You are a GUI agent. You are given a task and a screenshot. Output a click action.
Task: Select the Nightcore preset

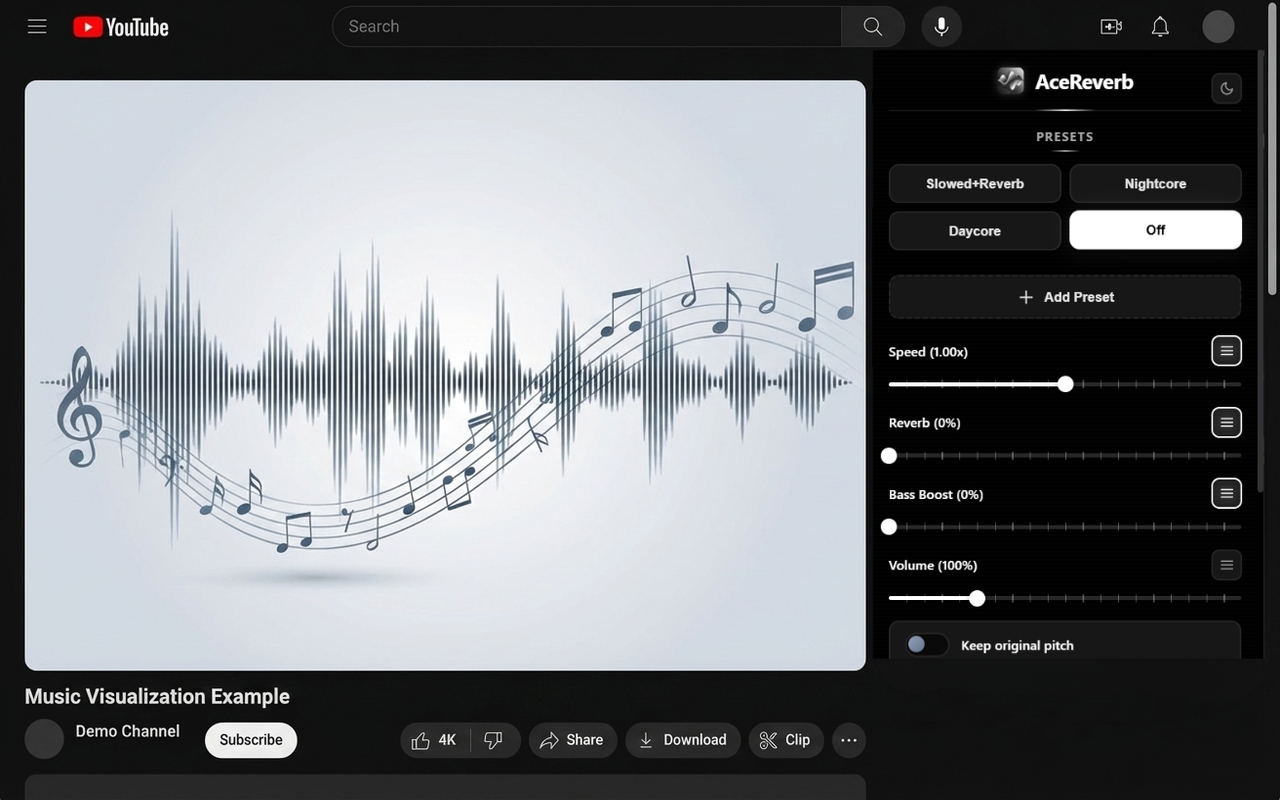click(x=1155, y=183)
